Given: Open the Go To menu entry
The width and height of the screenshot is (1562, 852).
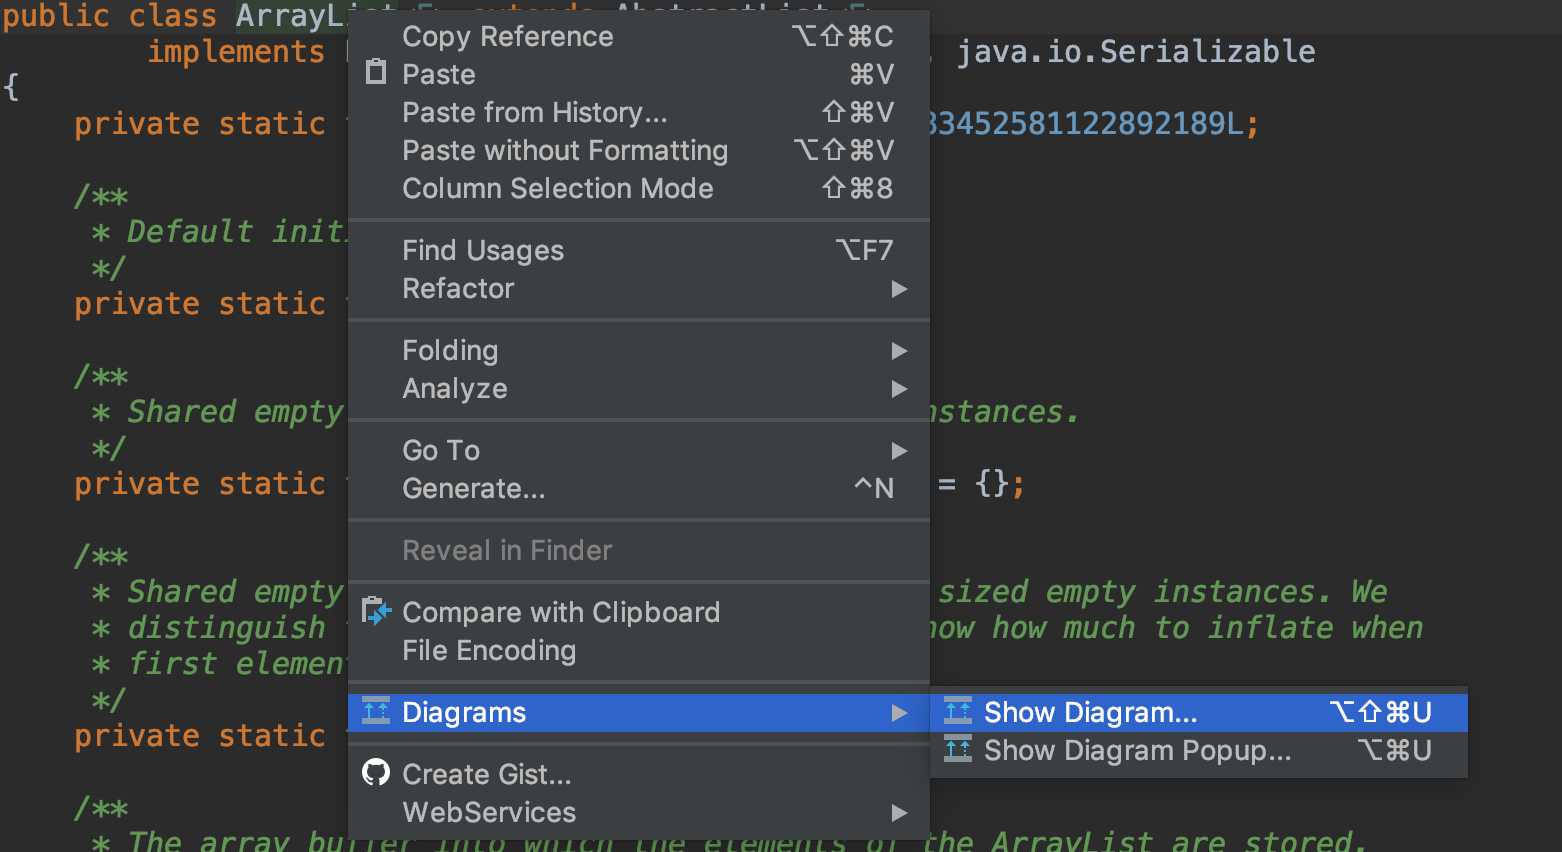Looking at the screenshot, I should click(x=639, y=450).
